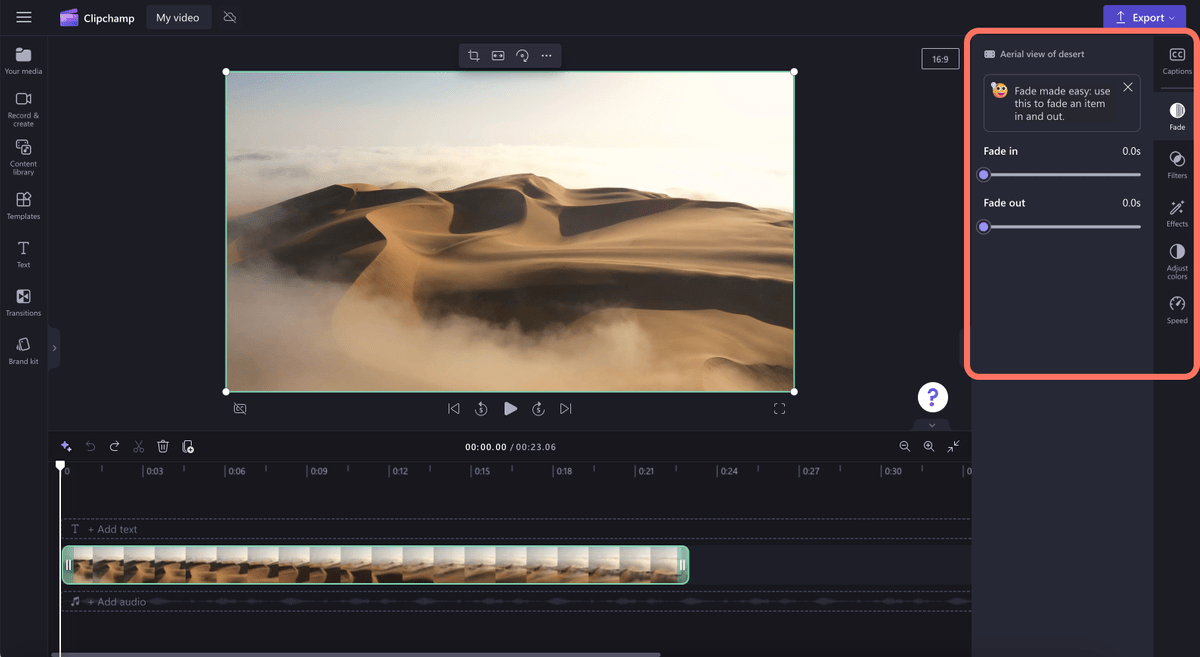Switch to the Adjust colors tab

tap(1177, 260)
